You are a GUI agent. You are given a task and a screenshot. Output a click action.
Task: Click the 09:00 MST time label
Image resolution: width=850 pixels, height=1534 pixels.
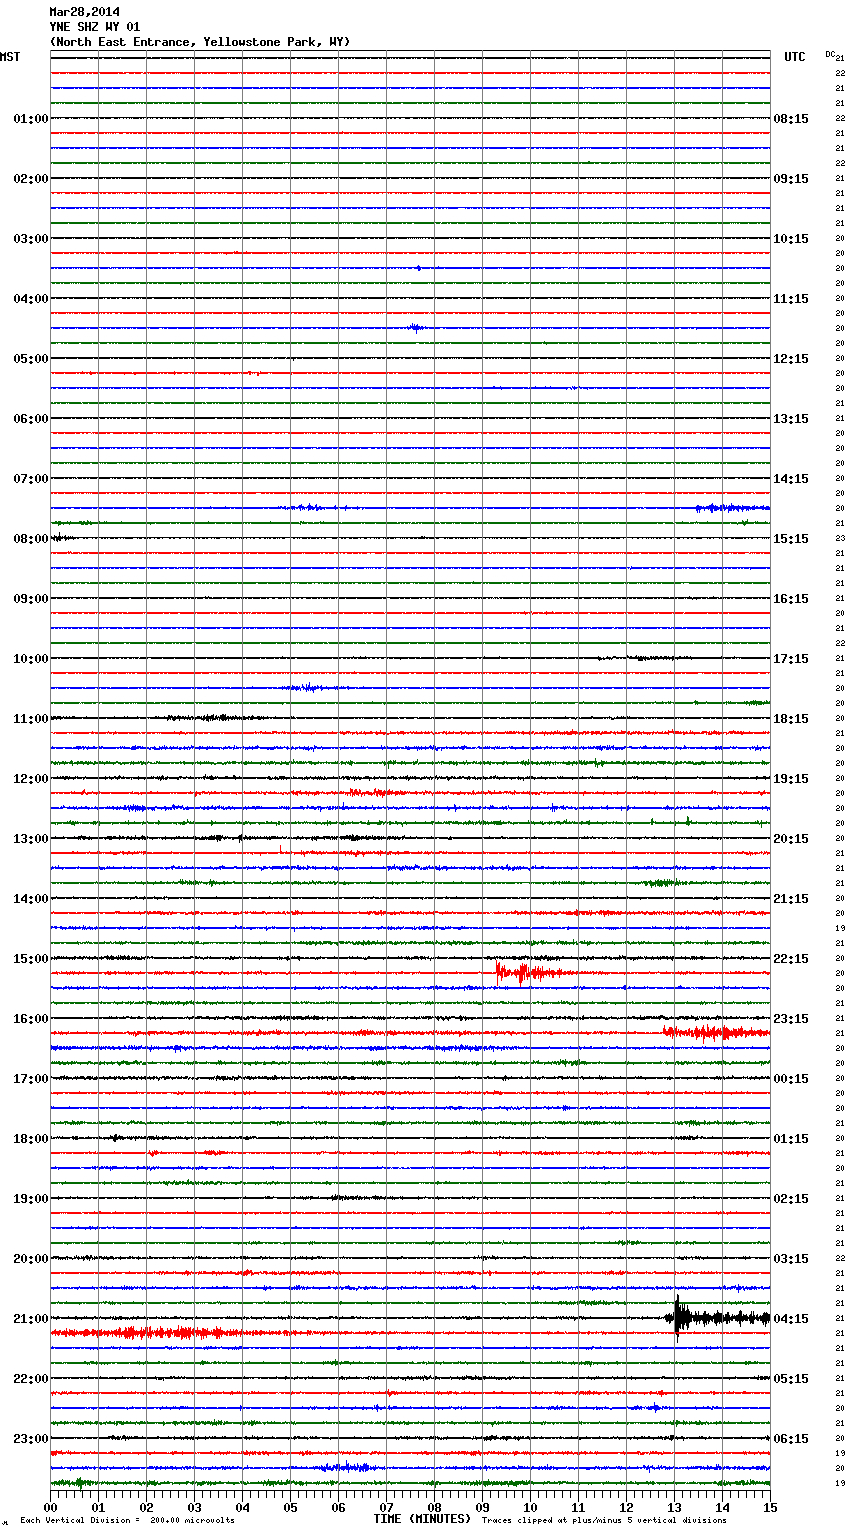pyautogui.click(x=31, y=599)
